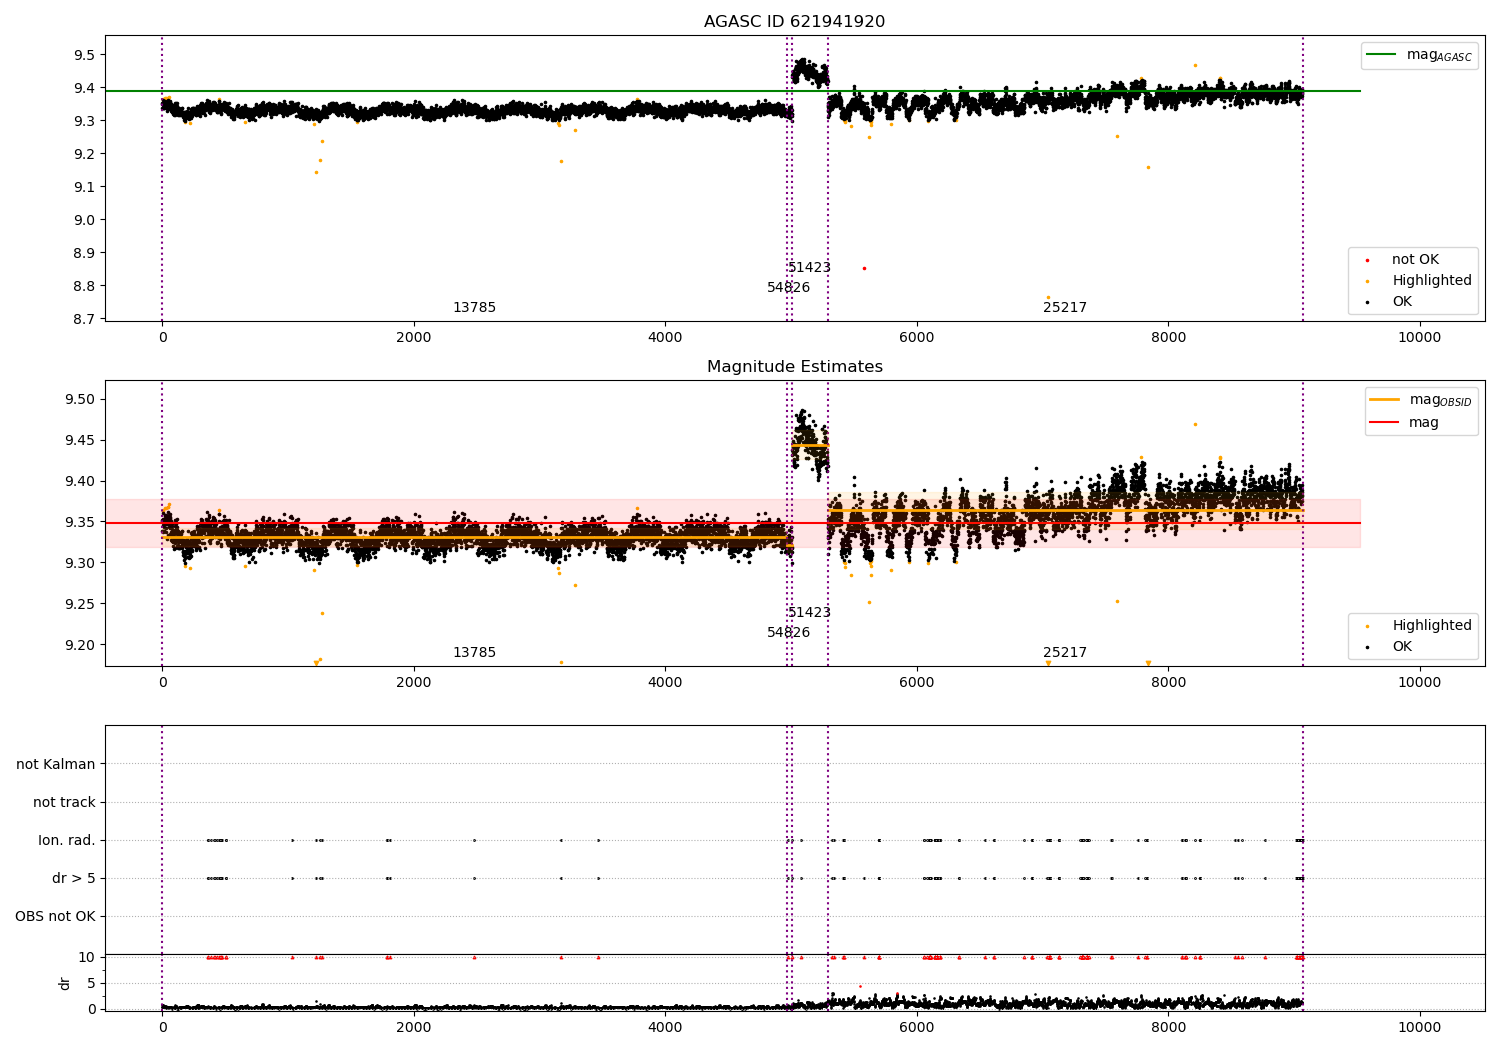This screenshot has height=1050, width=1500.
Task: Select the red 'mag' legend line sample
Action: pos(1385,423)
